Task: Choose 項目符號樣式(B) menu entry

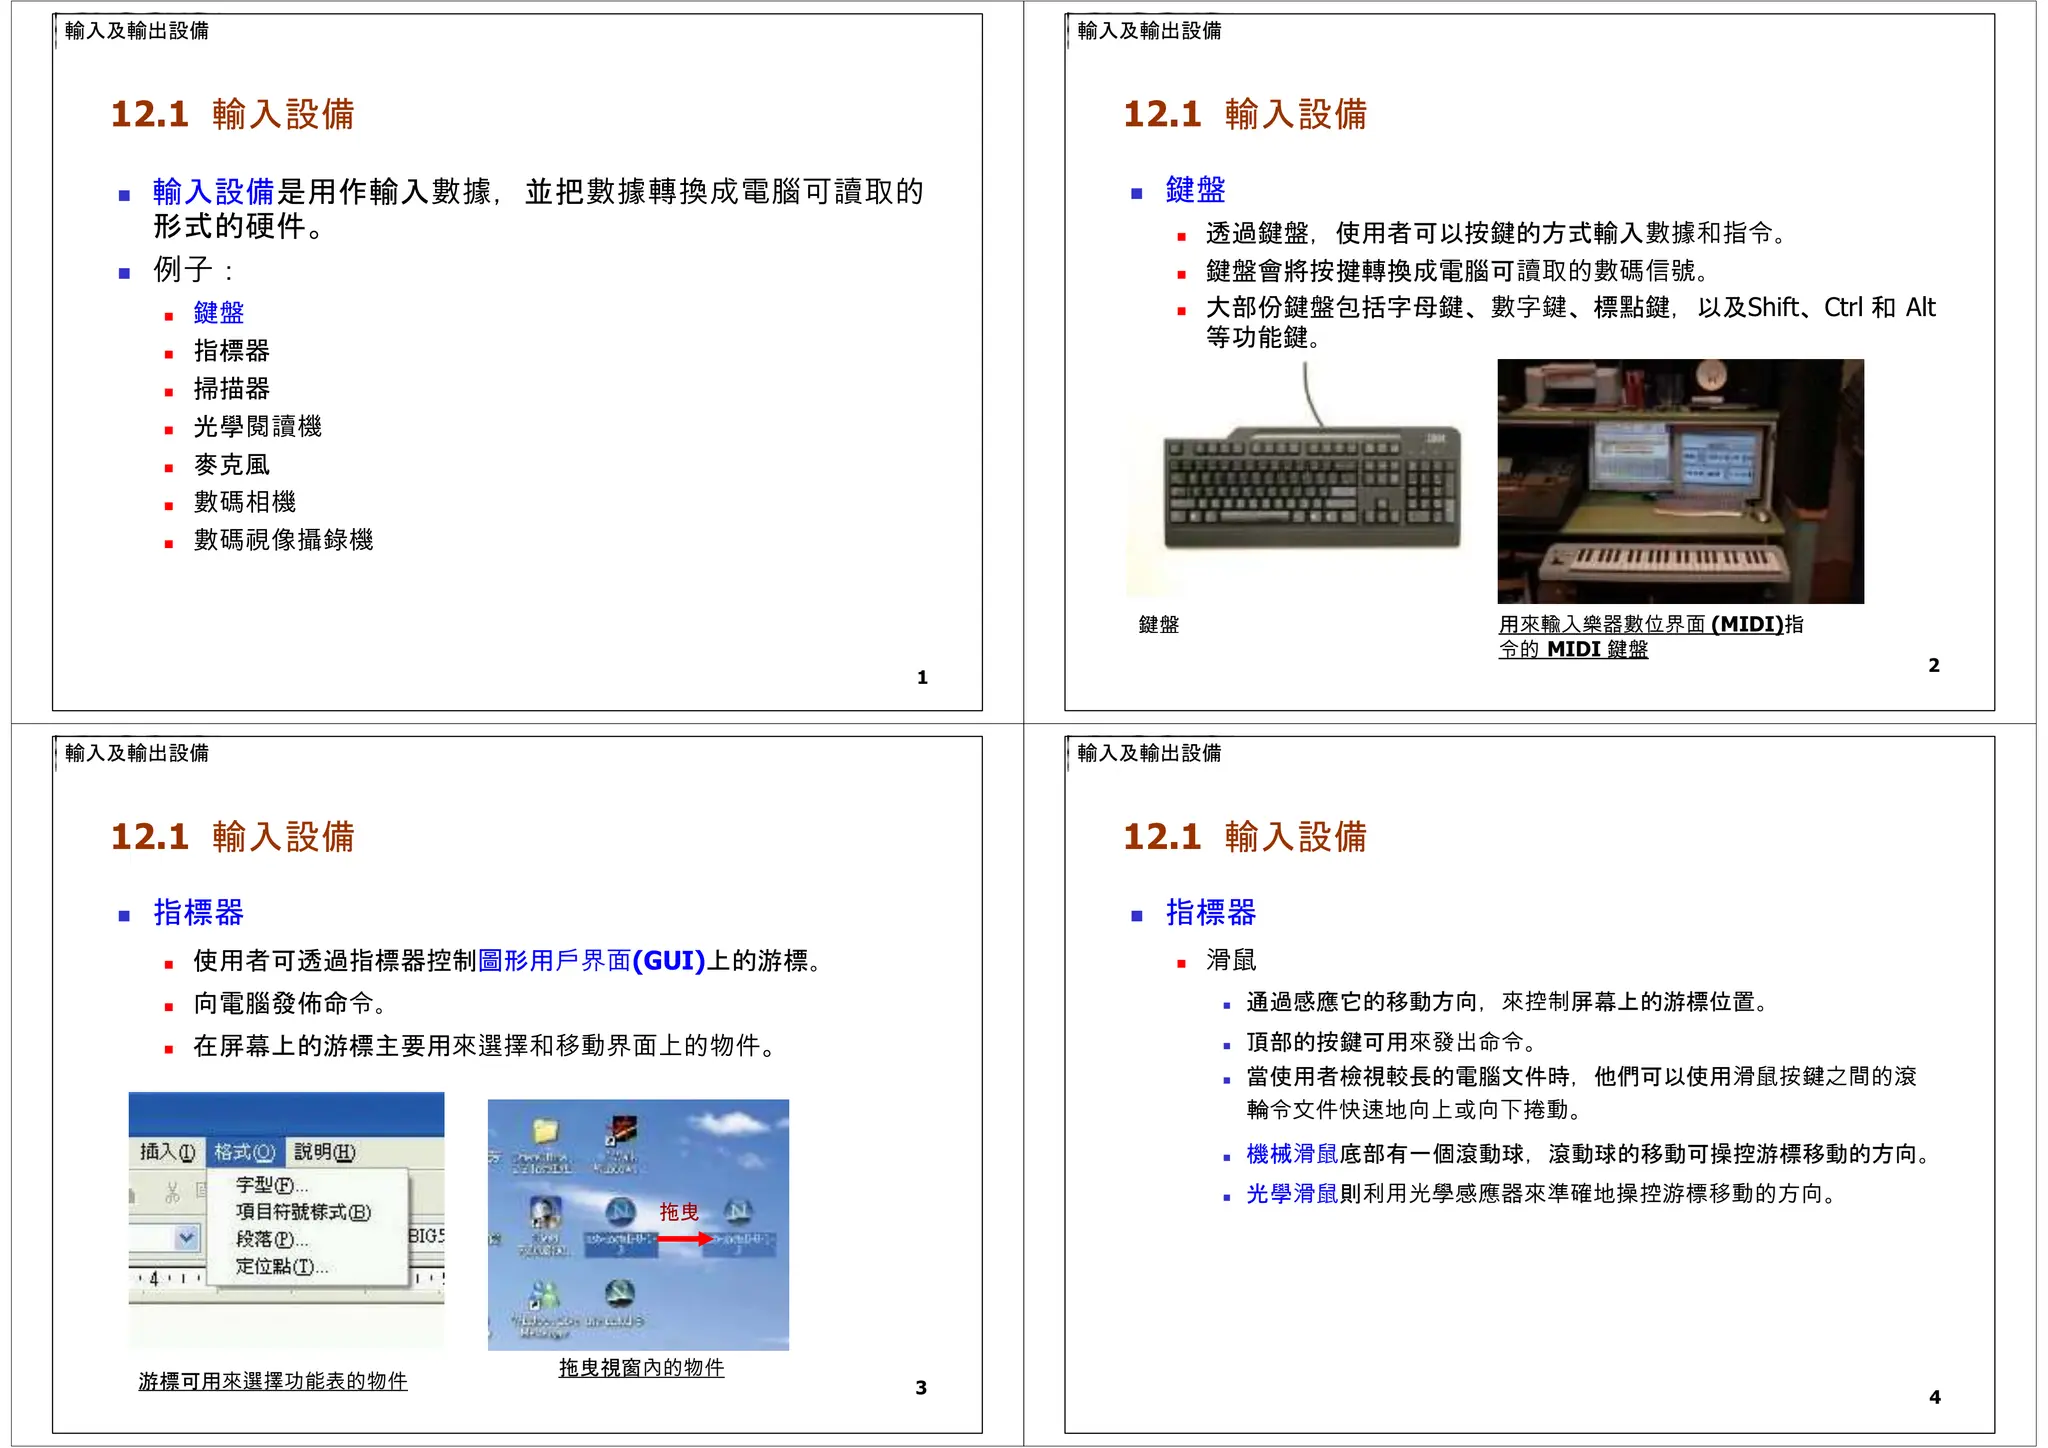Action: point(303,1212)
